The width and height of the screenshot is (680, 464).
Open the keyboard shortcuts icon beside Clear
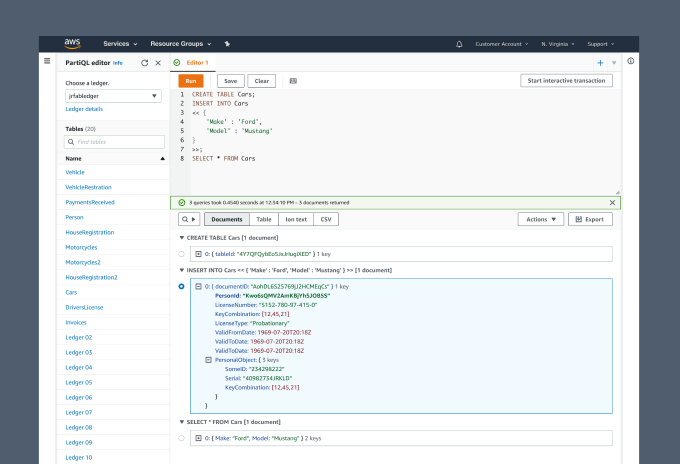(x=293, y=81)
